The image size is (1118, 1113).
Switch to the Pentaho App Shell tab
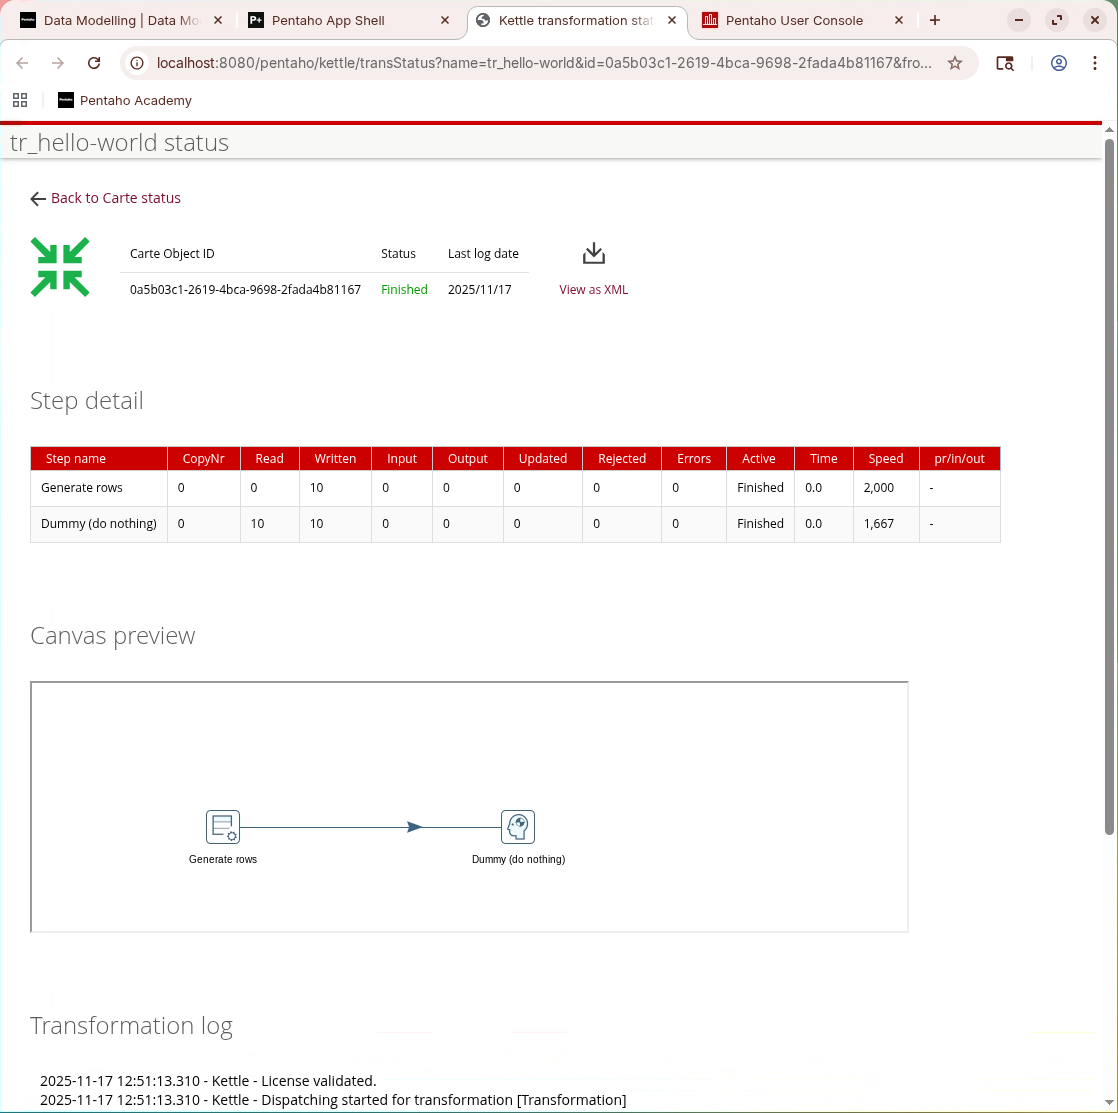328,20
